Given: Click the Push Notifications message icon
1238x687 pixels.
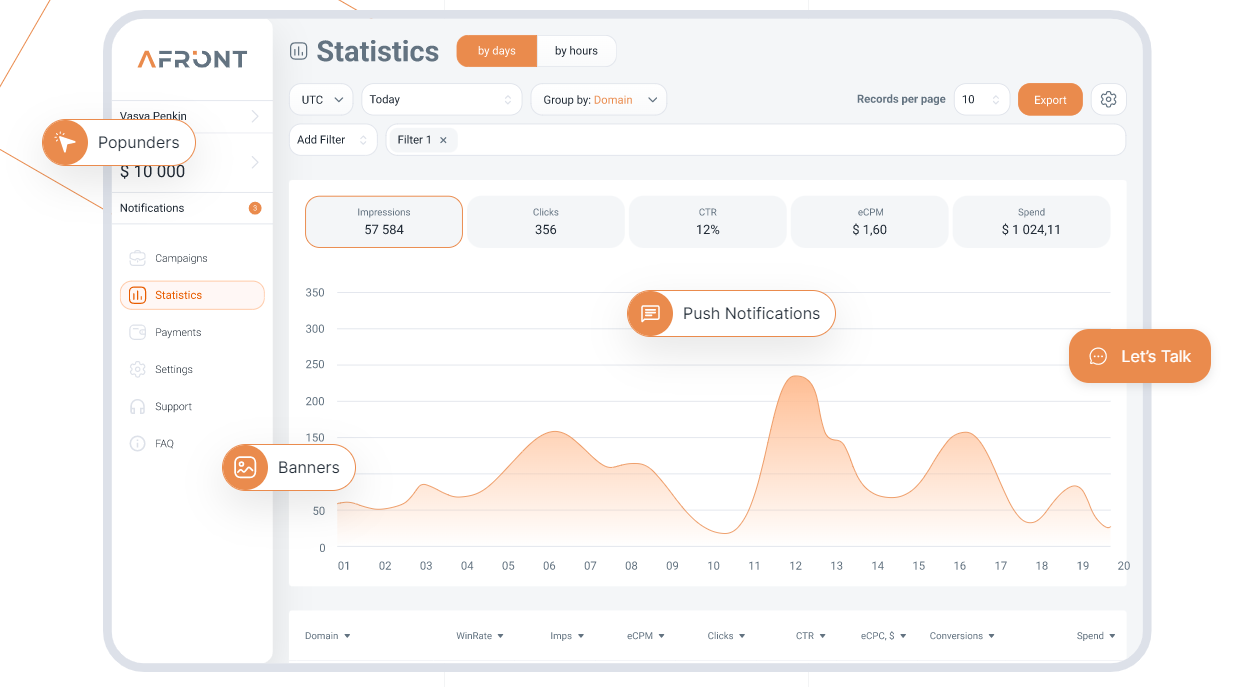Looking at the screenshot, I should coord(650,314).
